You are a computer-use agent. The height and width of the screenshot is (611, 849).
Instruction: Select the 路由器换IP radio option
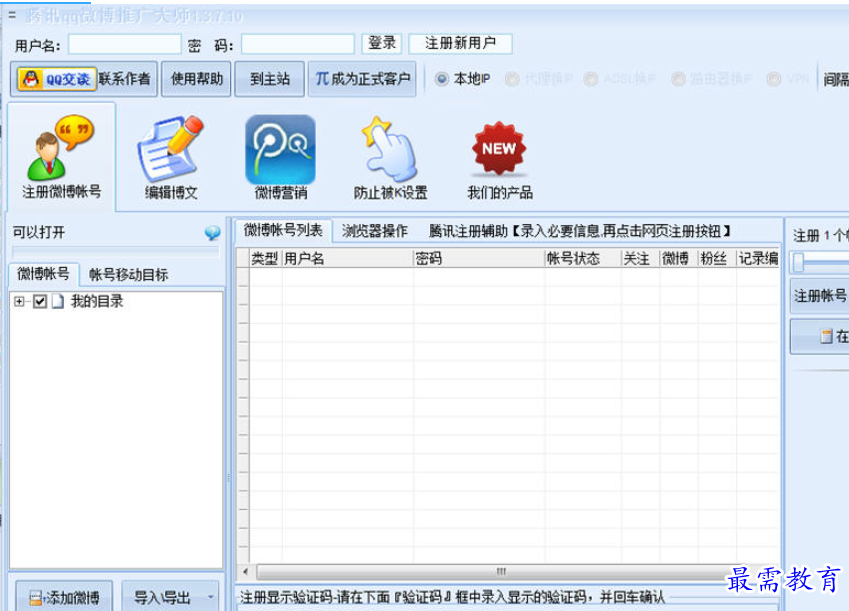click(x=678, y=79)
